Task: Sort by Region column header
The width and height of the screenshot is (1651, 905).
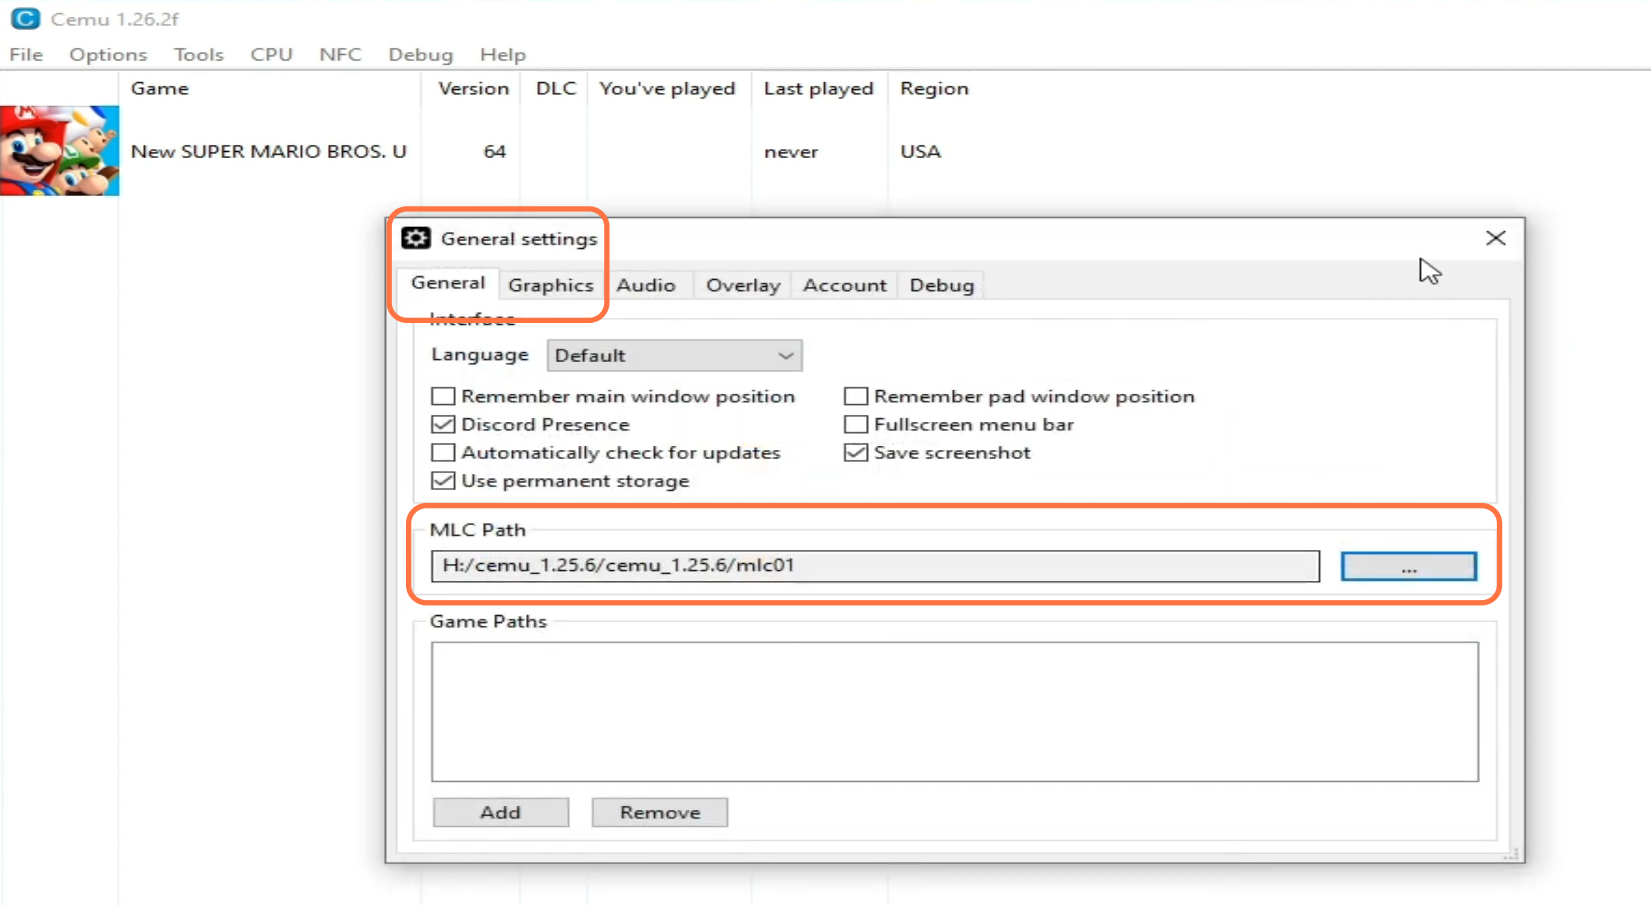Action: click(934, 88)
